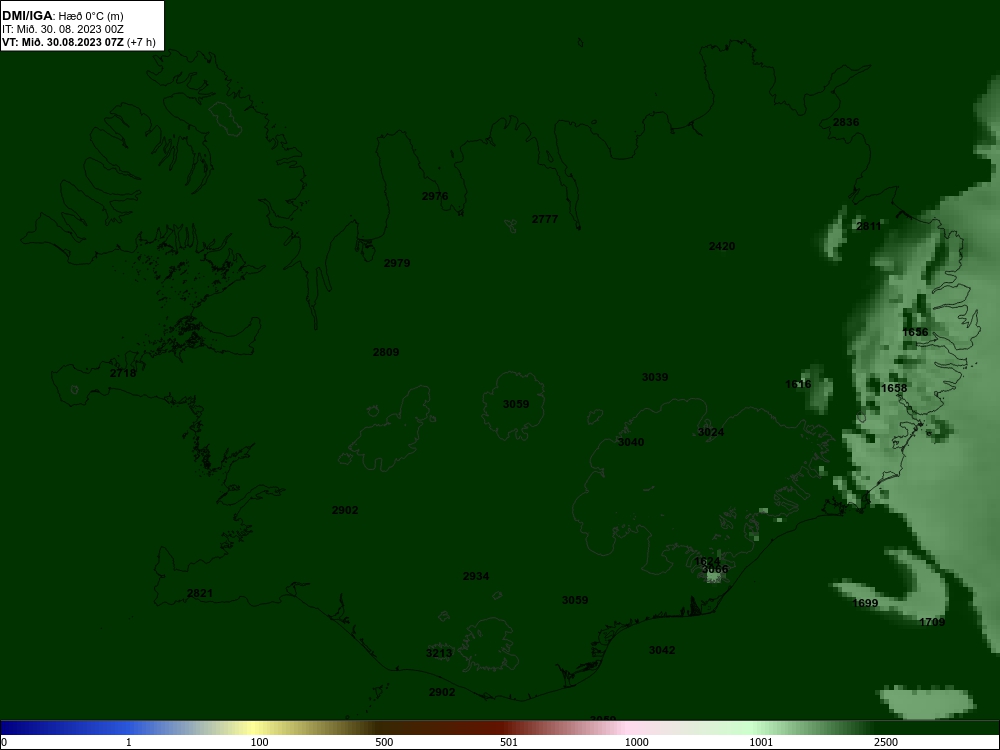Click the 2811 freezing-level label
Screen dimensions: 1000x750
[869, 226]
